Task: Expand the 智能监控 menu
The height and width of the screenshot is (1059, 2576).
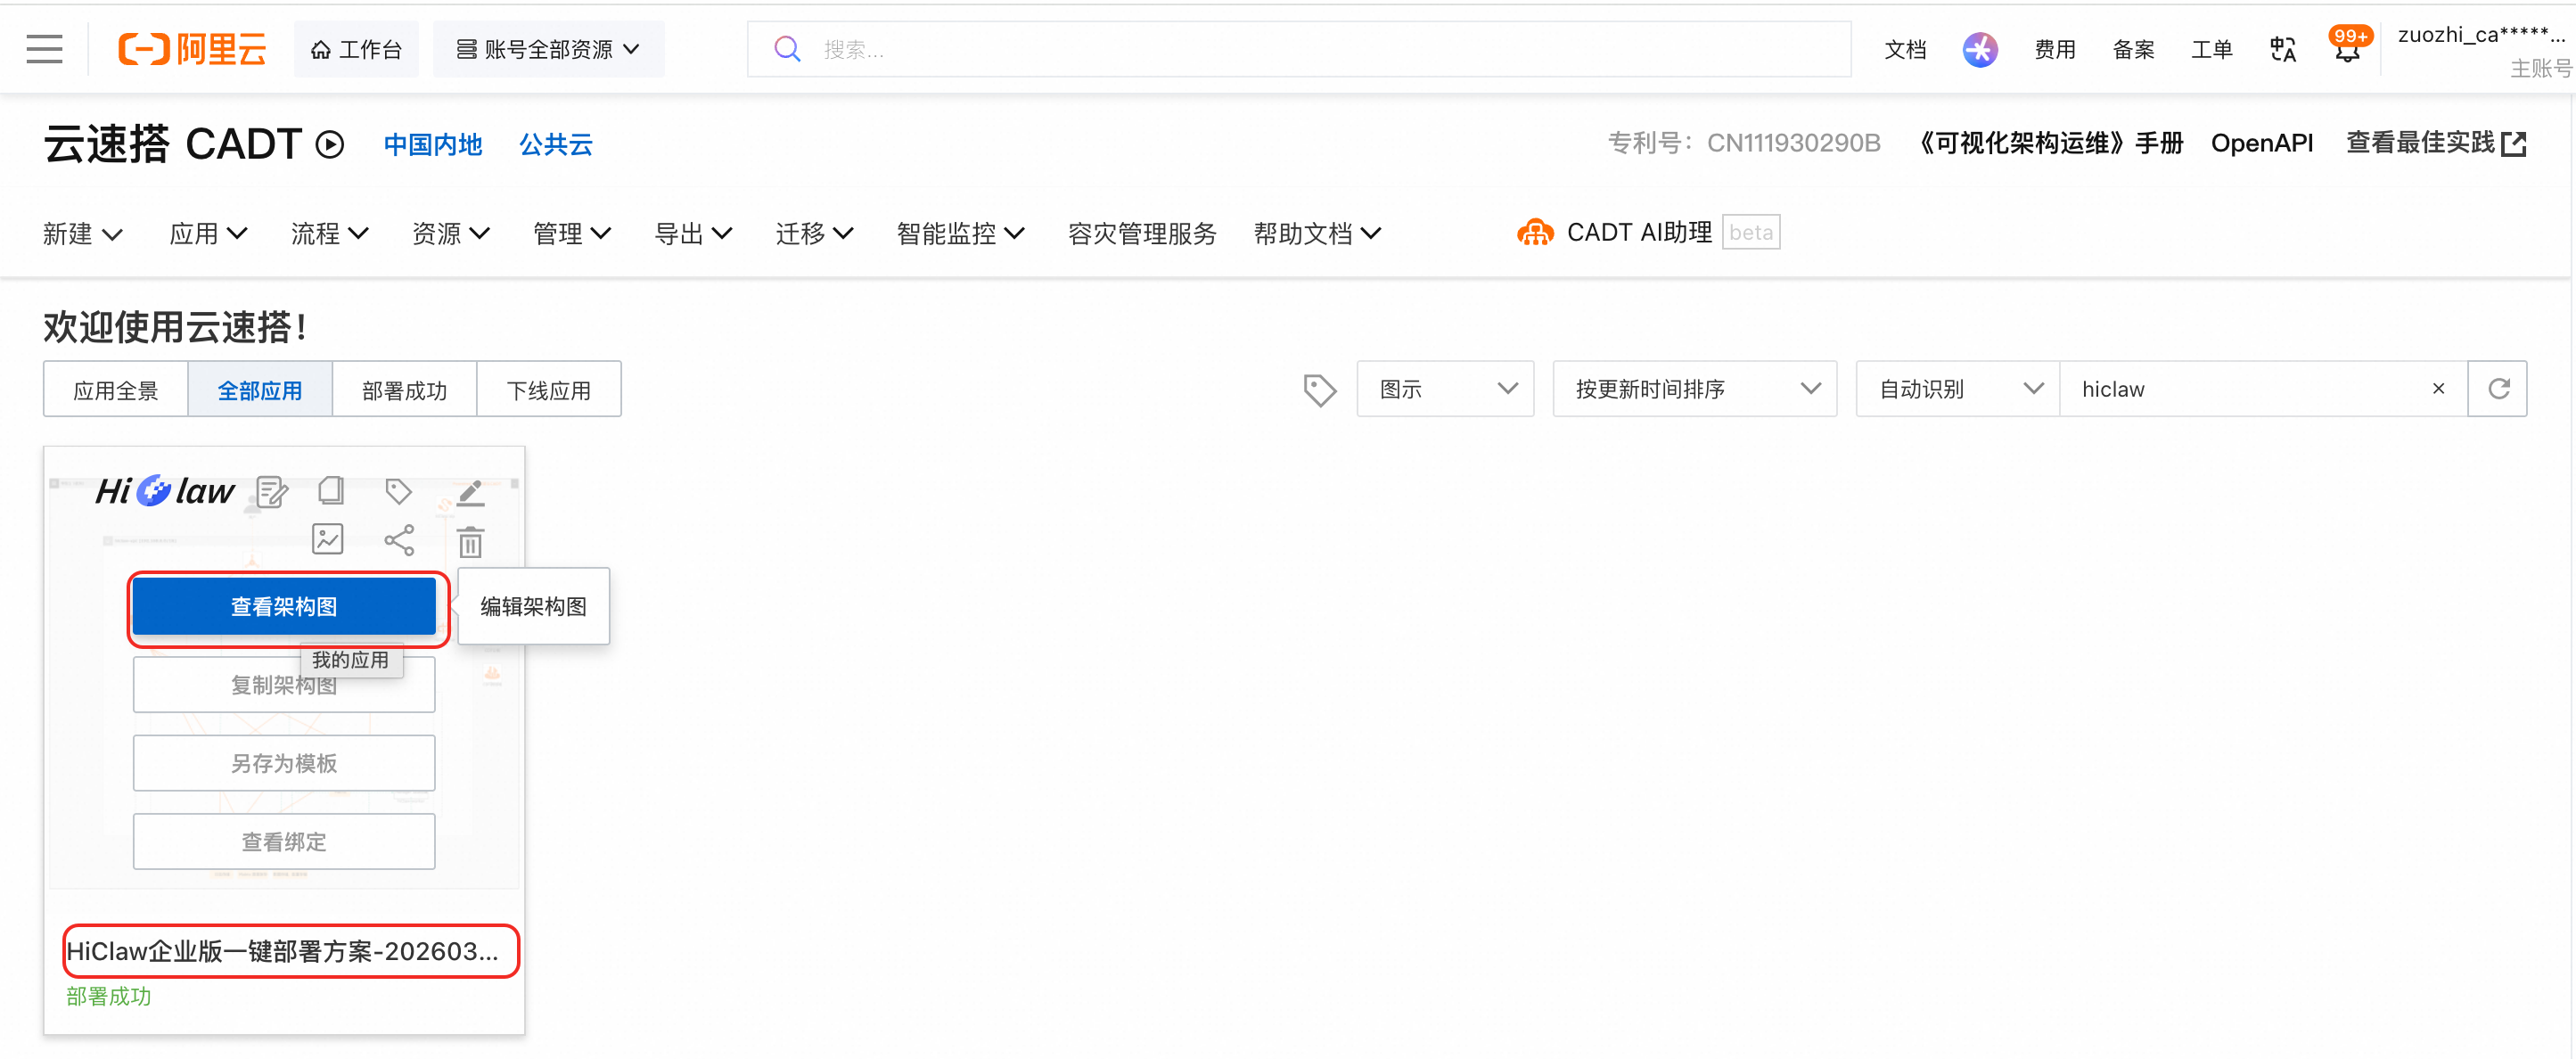Action: tap(961, 234)
